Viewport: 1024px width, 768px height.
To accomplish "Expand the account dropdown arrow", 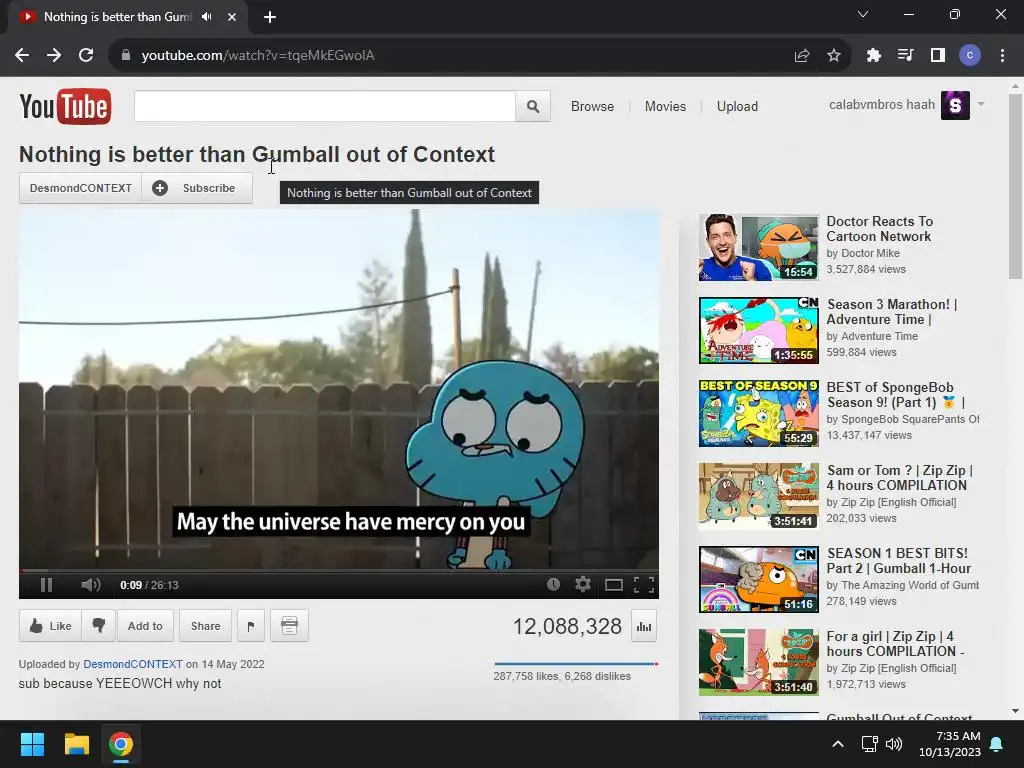I will click(x=980, y=104).
